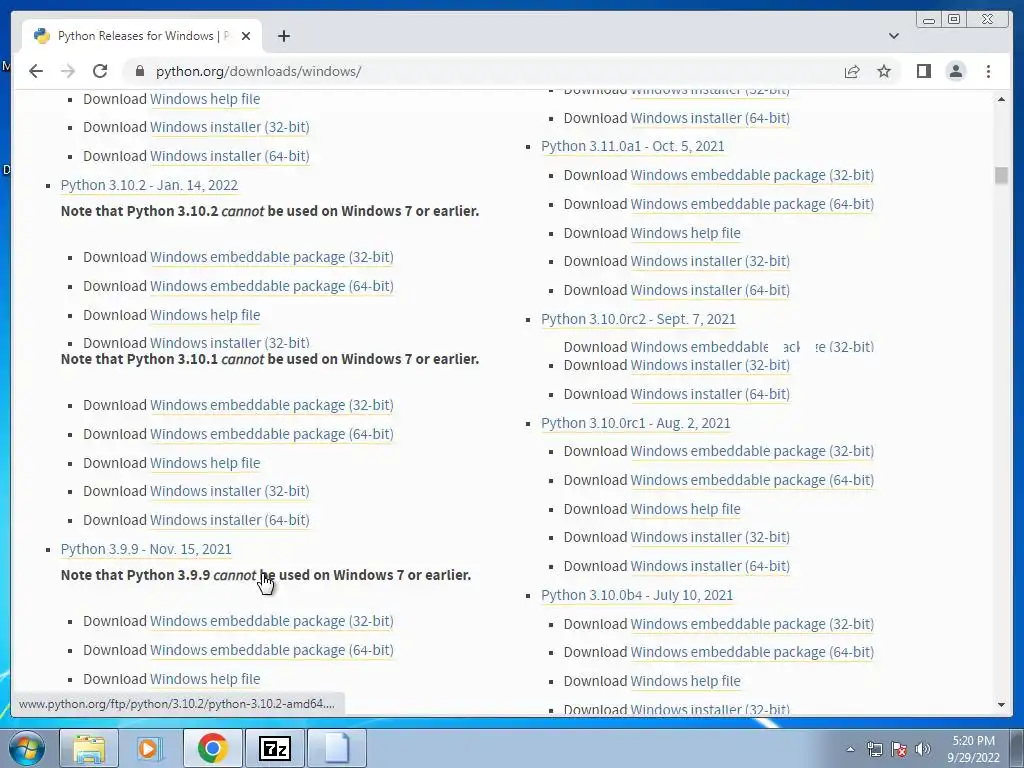The width and height of the screenshot is (1024, 768).
Task: Open the Windows Start menu
Action: tap(27, 748)
